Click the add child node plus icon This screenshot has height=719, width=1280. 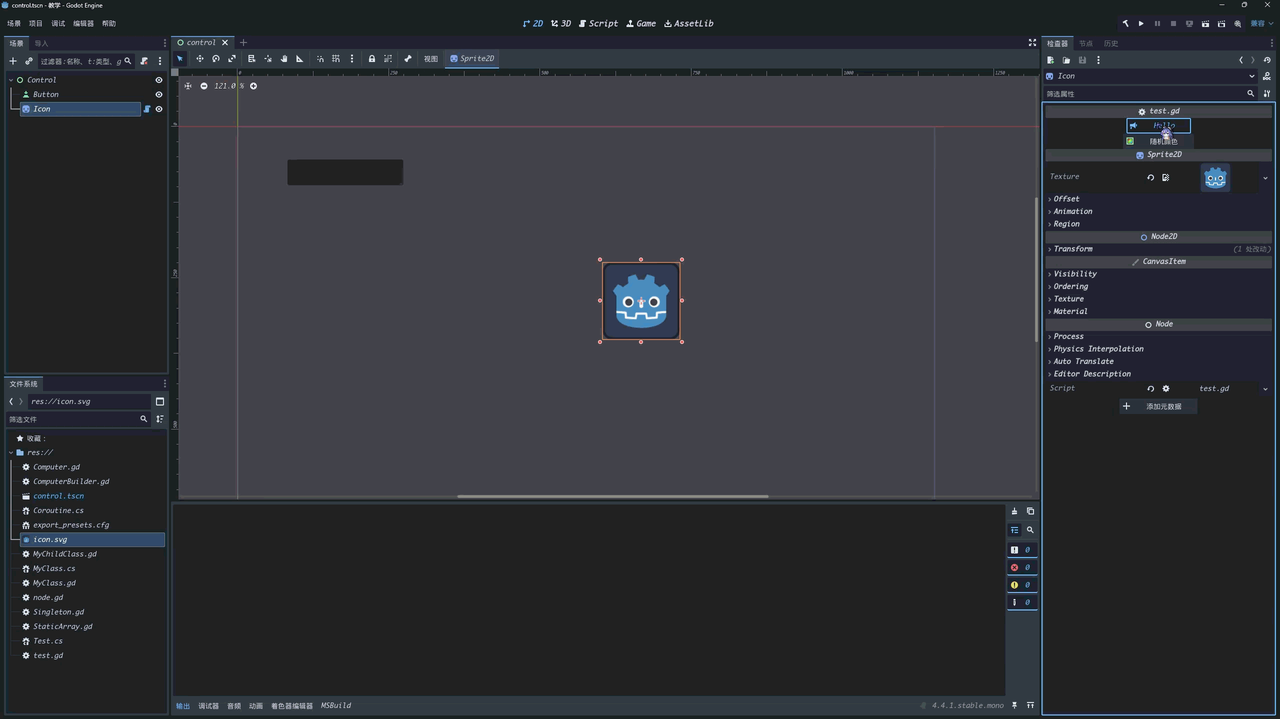tap(13, 61)
